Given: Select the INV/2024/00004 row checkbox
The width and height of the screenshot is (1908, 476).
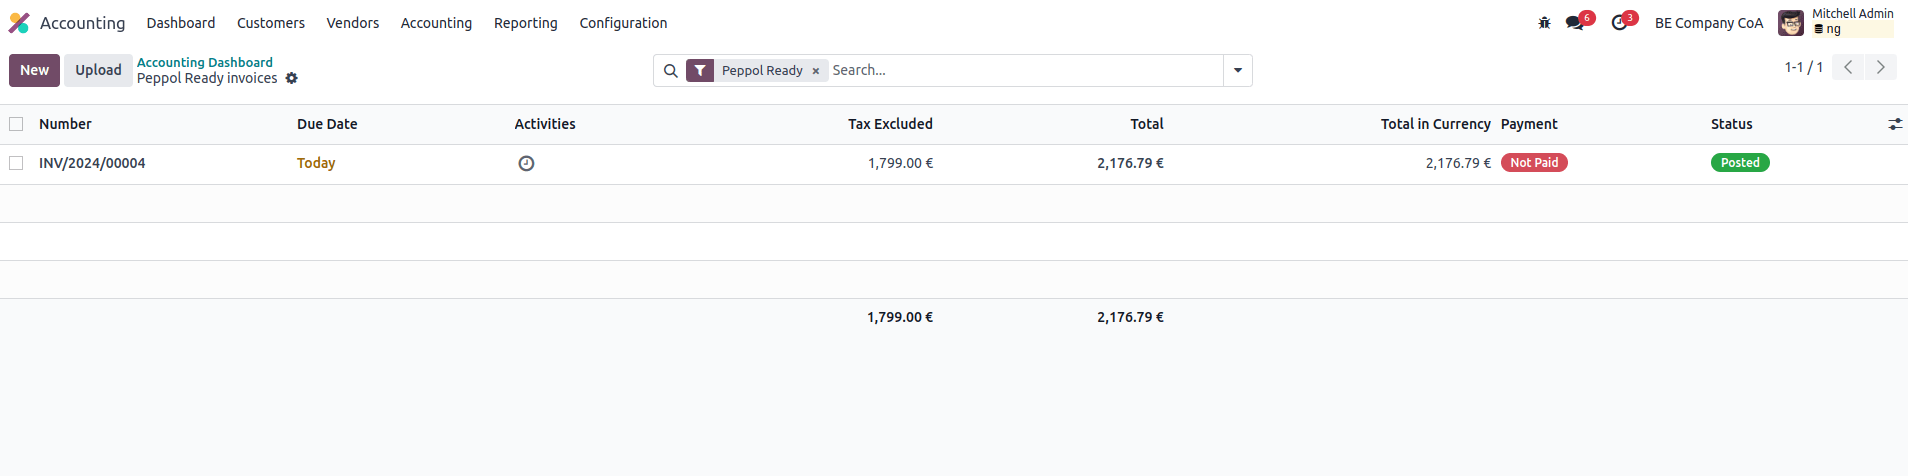Looking at the screenshot, I should pyautogui.click(x=16, y=163).
